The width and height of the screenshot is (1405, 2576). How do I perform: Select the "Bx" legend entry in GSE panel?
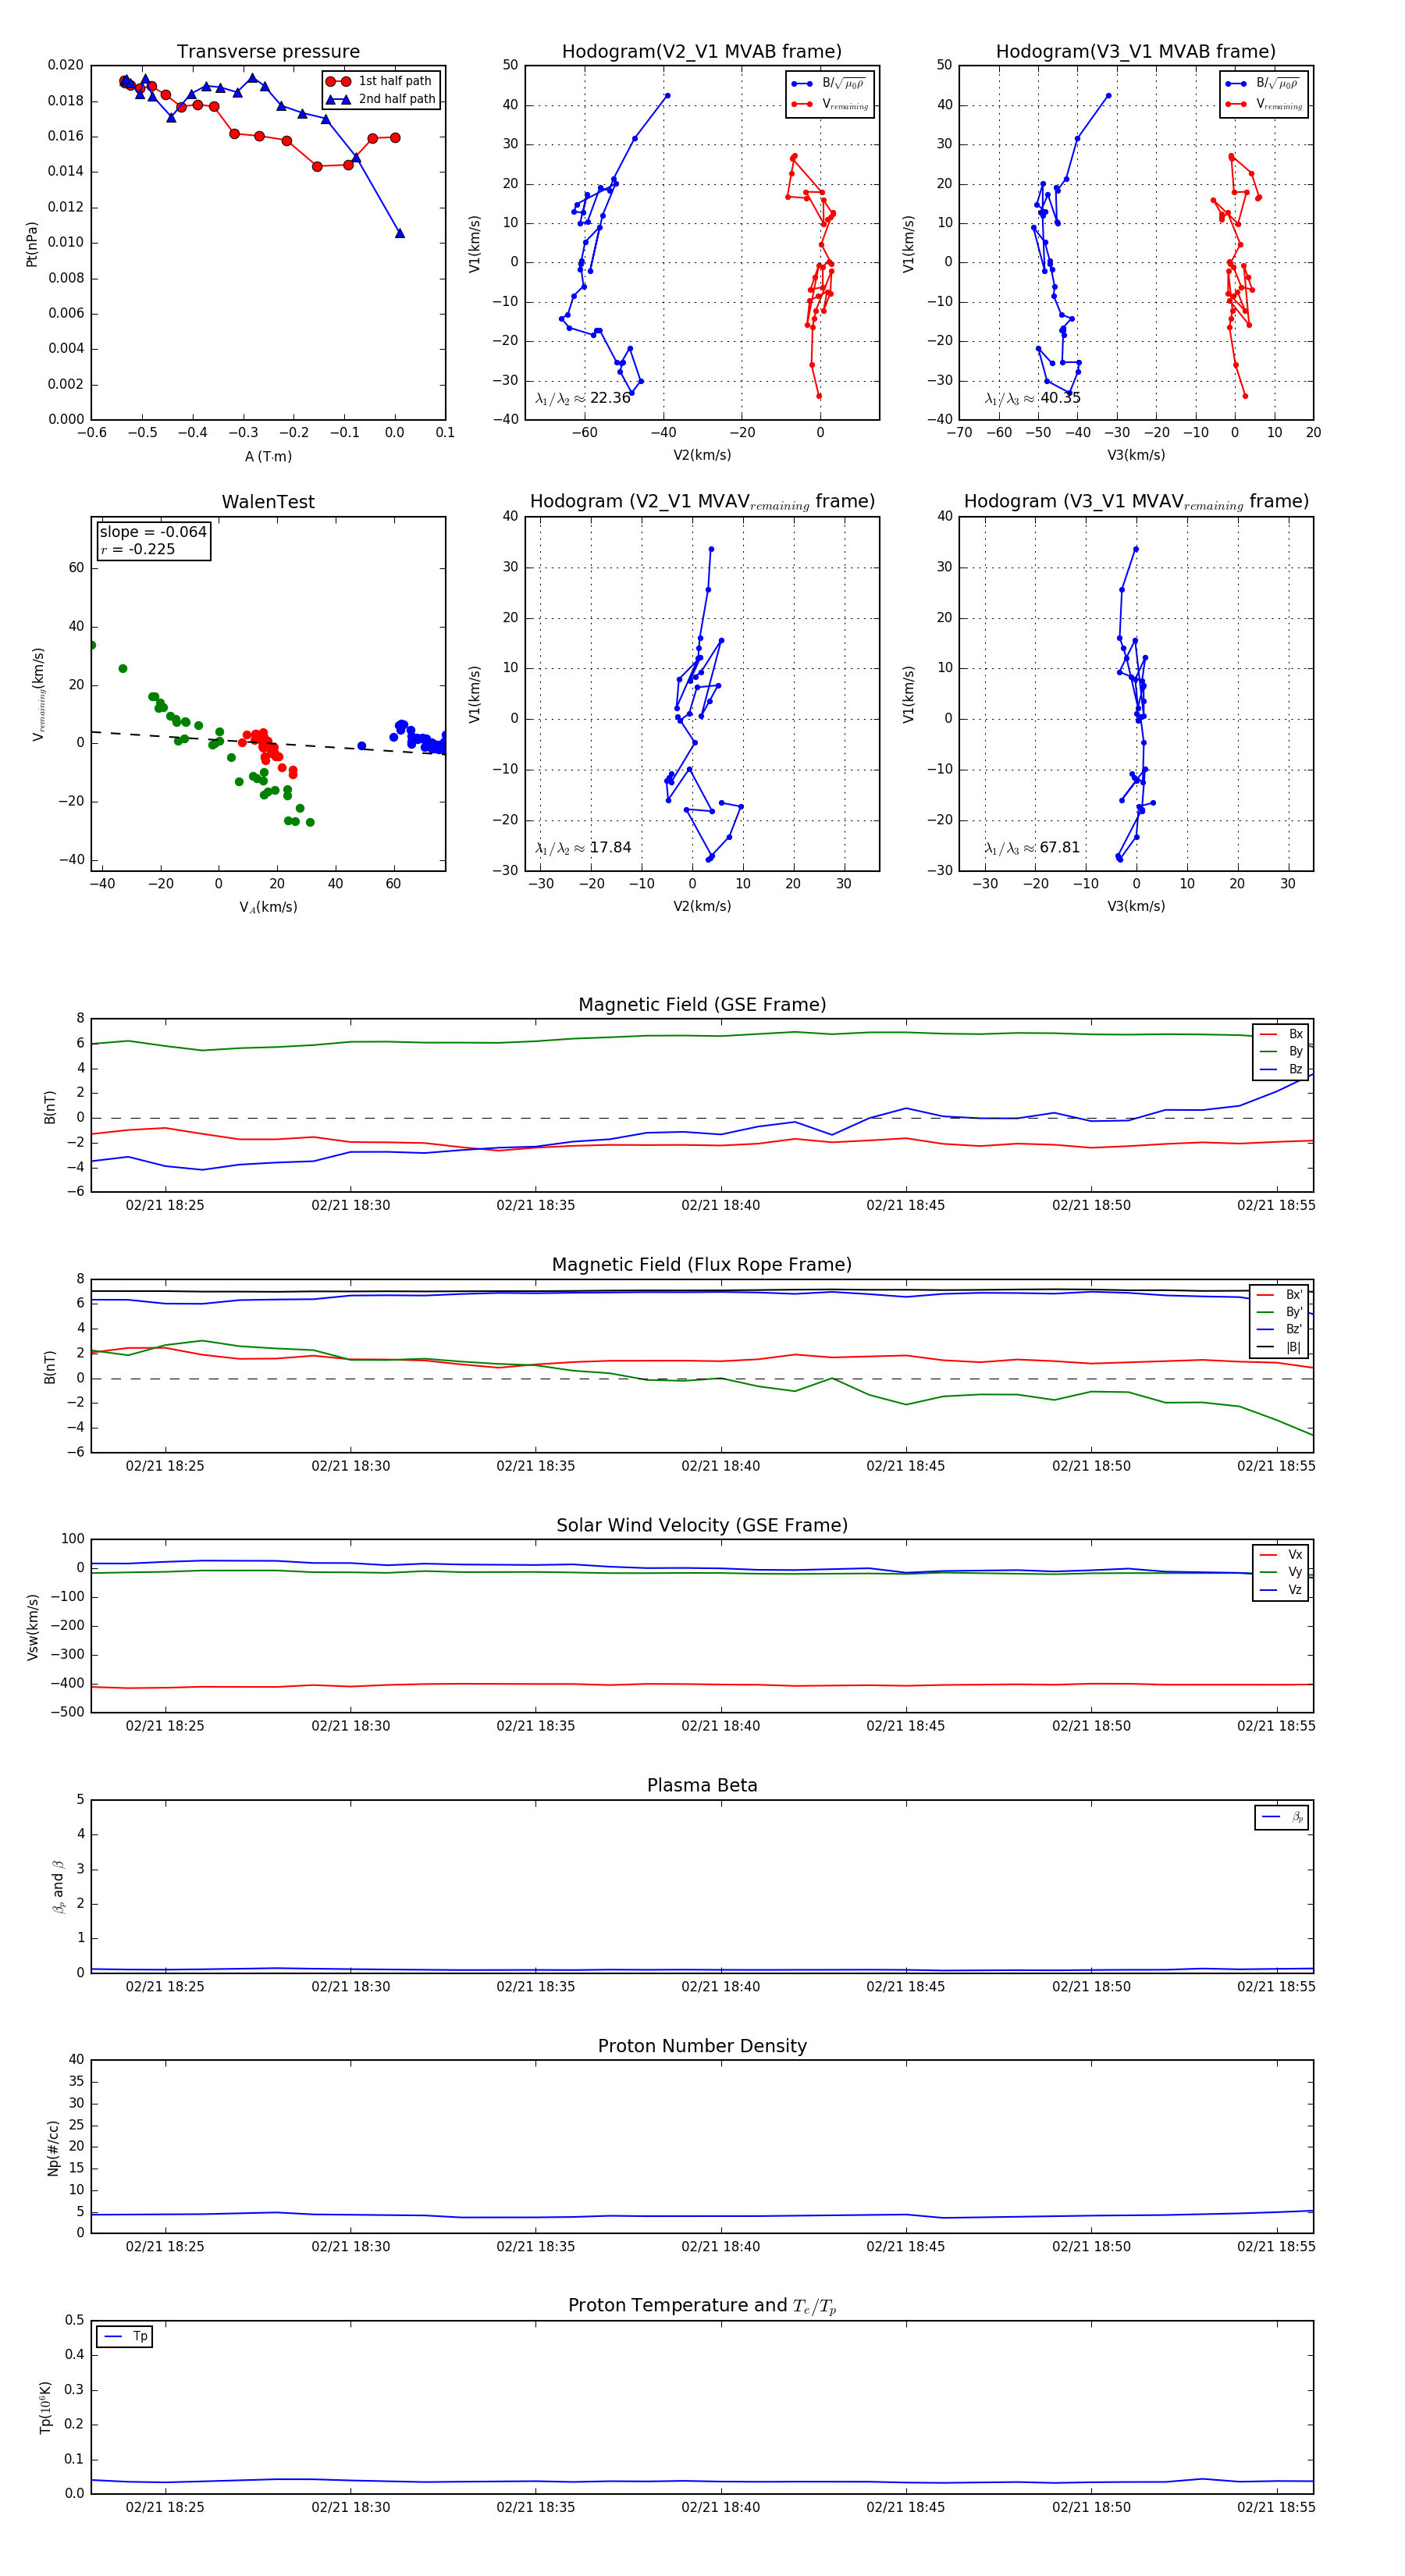1281,1034
